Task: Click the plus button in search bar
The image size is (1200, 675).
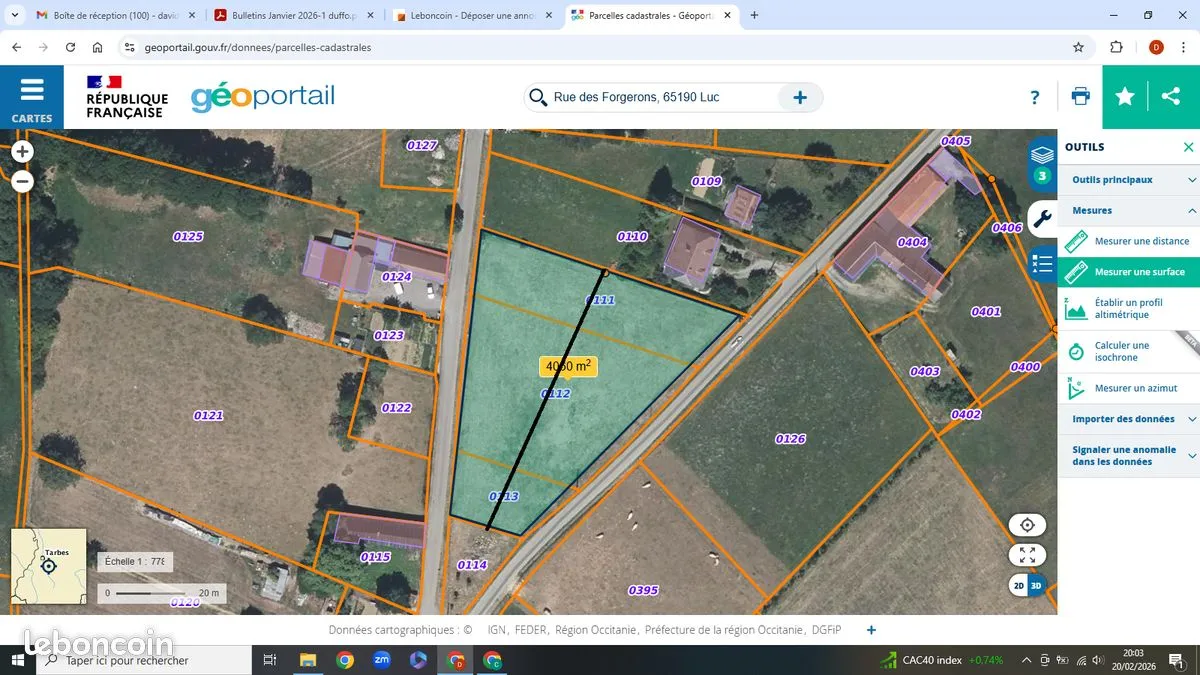Action: (x=800, y=97)
